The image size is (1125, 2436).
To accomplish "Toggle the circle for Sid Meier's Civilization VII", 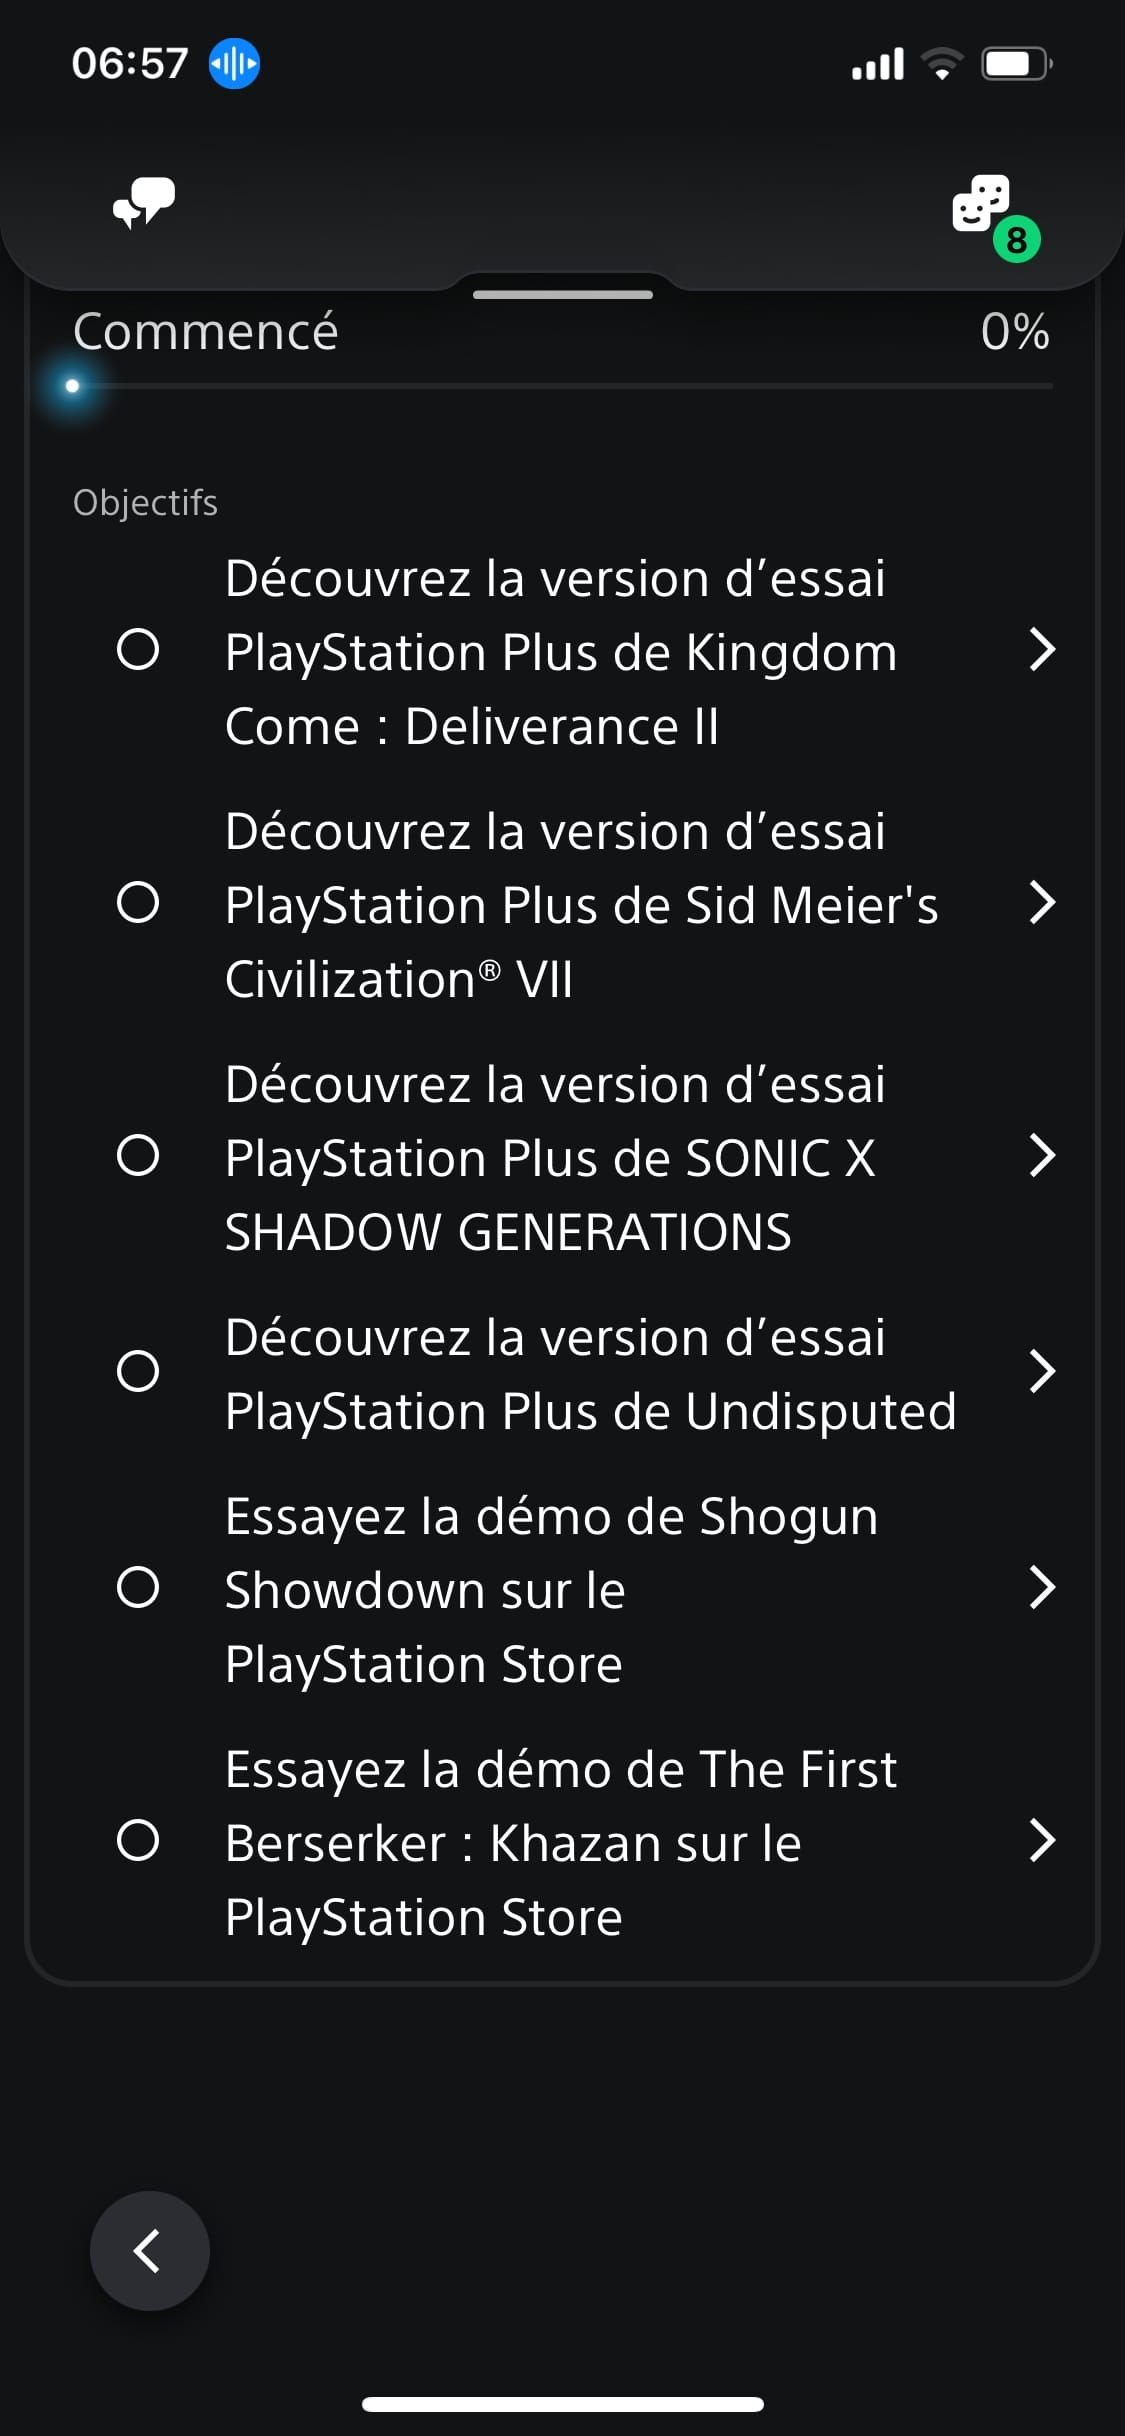I will (138, 903).
